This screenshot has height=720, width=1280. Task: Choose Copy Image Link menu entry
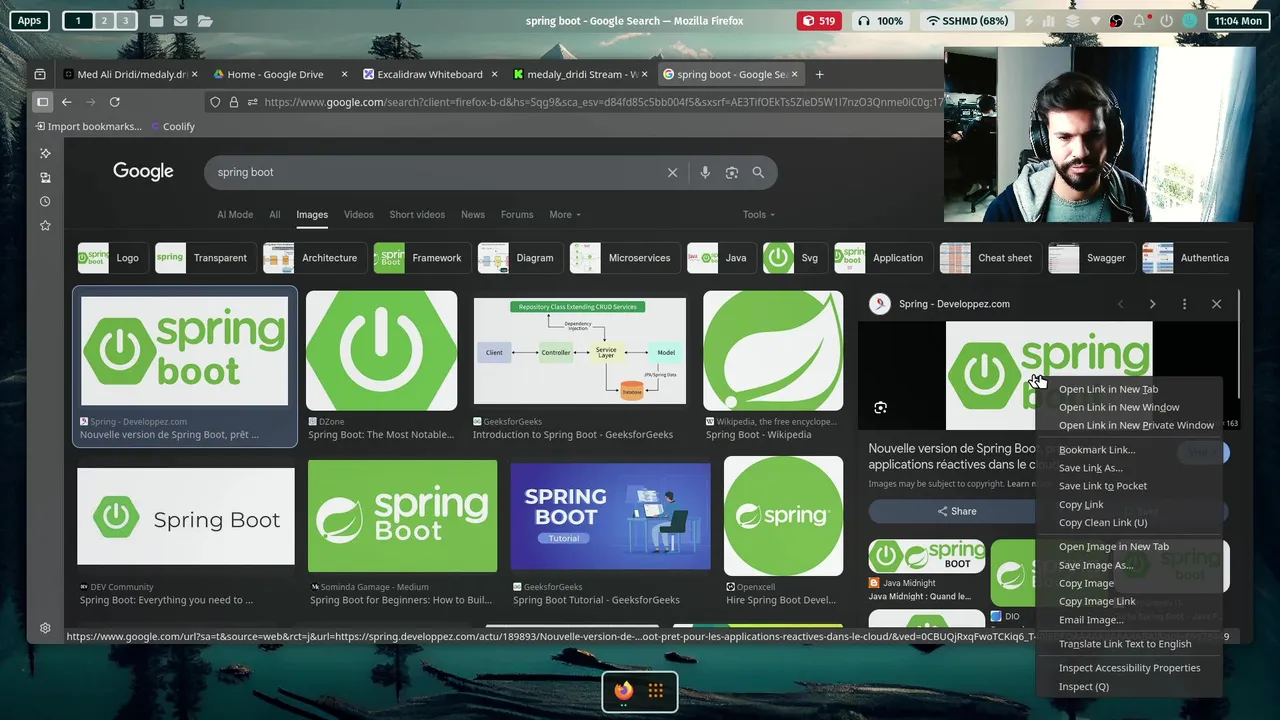[x=1097, y=601]
